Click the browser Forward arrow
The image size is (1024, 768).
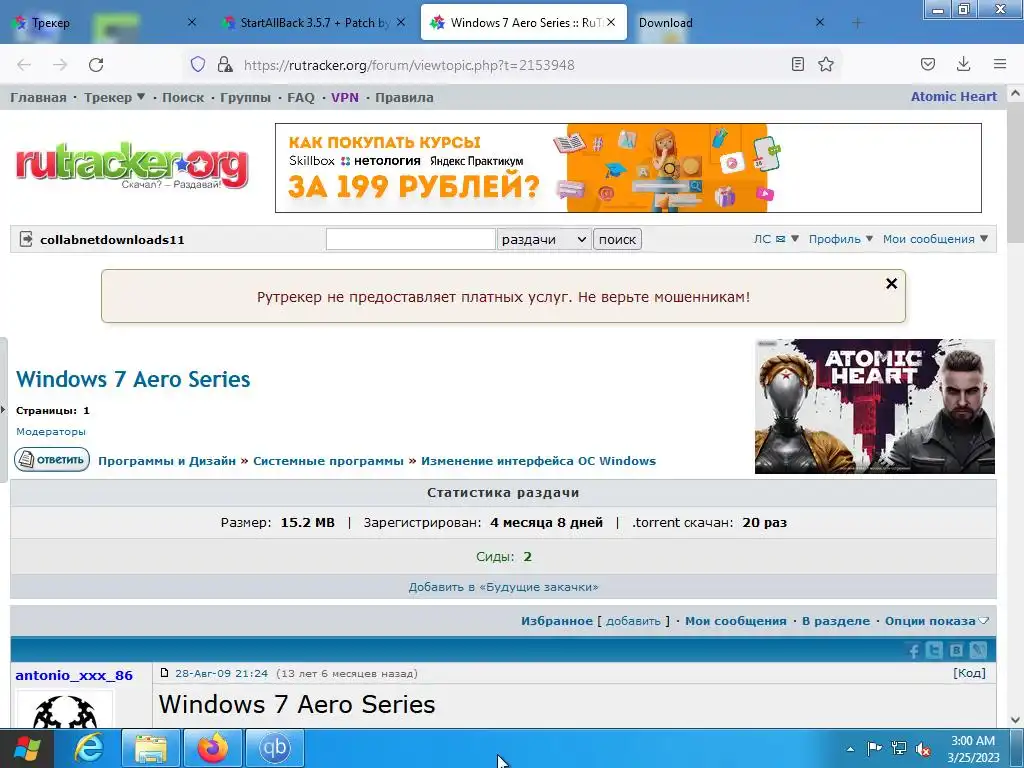pyautogui.click(x=60, y=65)
